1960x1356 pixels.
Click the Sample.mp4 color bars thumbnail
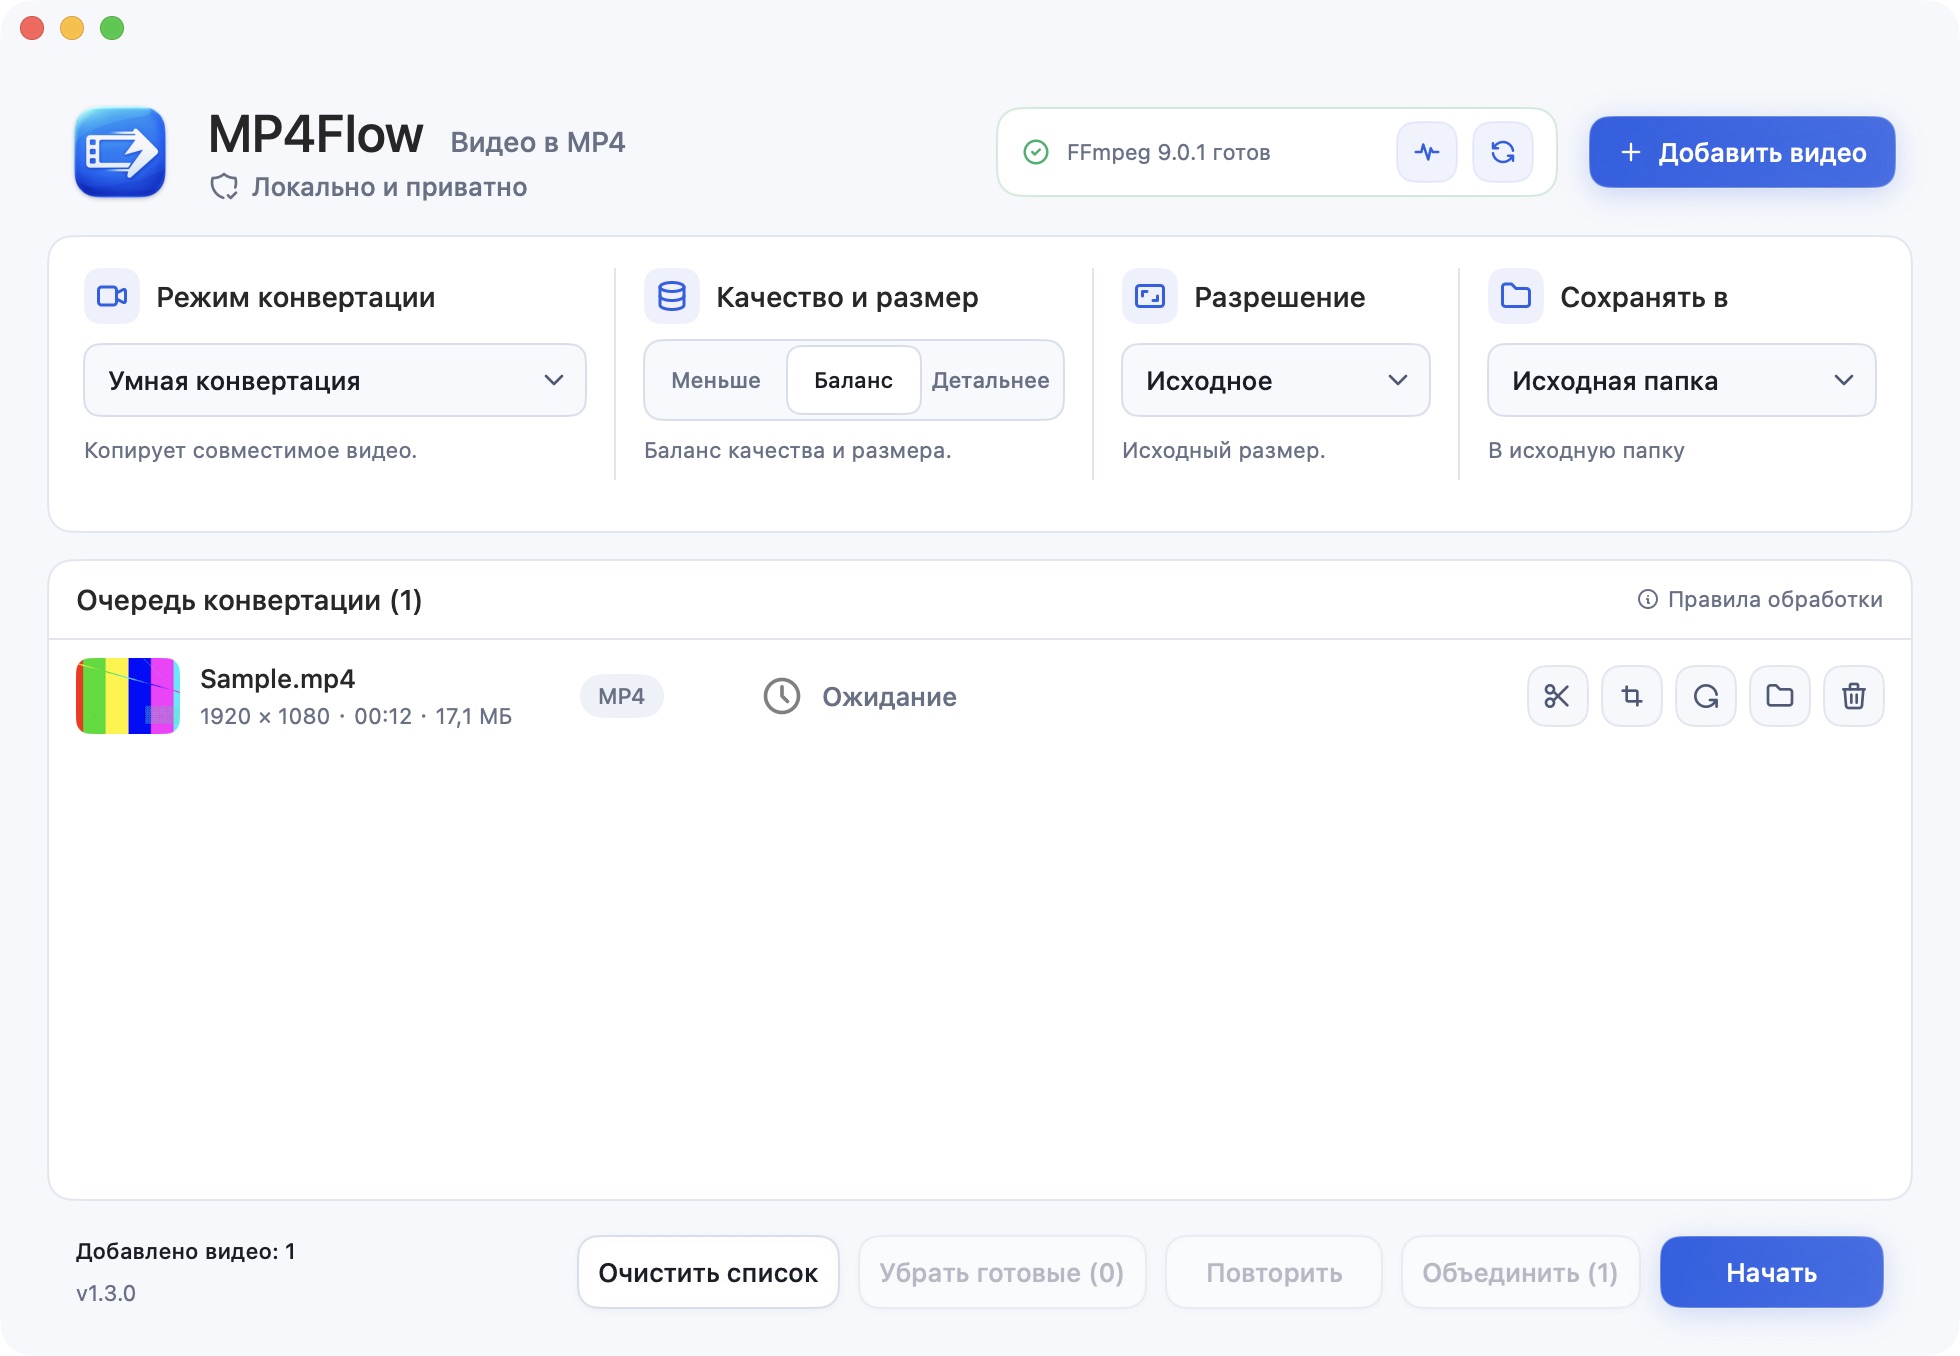(x=128, y=696)
